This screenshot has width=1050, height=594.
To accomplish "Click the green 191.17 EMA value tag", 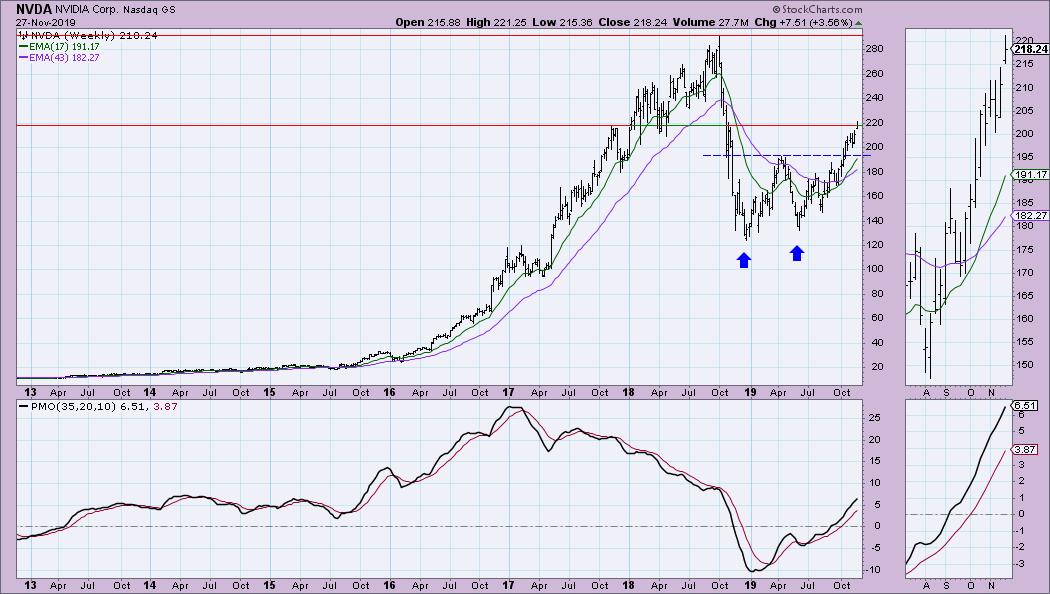I will point(1031,175).
